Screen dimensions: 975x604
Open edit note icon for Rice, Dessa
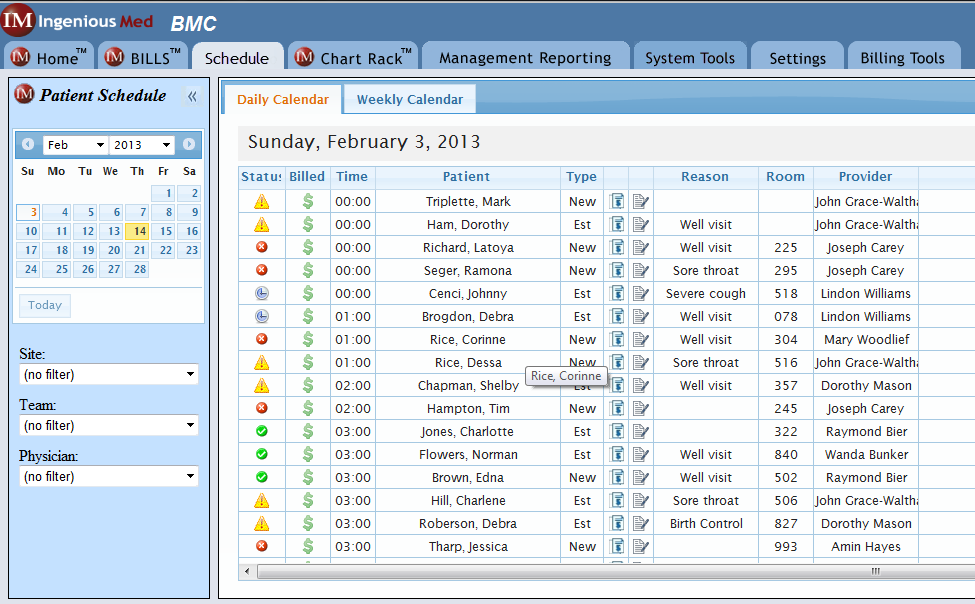point(641,363)
